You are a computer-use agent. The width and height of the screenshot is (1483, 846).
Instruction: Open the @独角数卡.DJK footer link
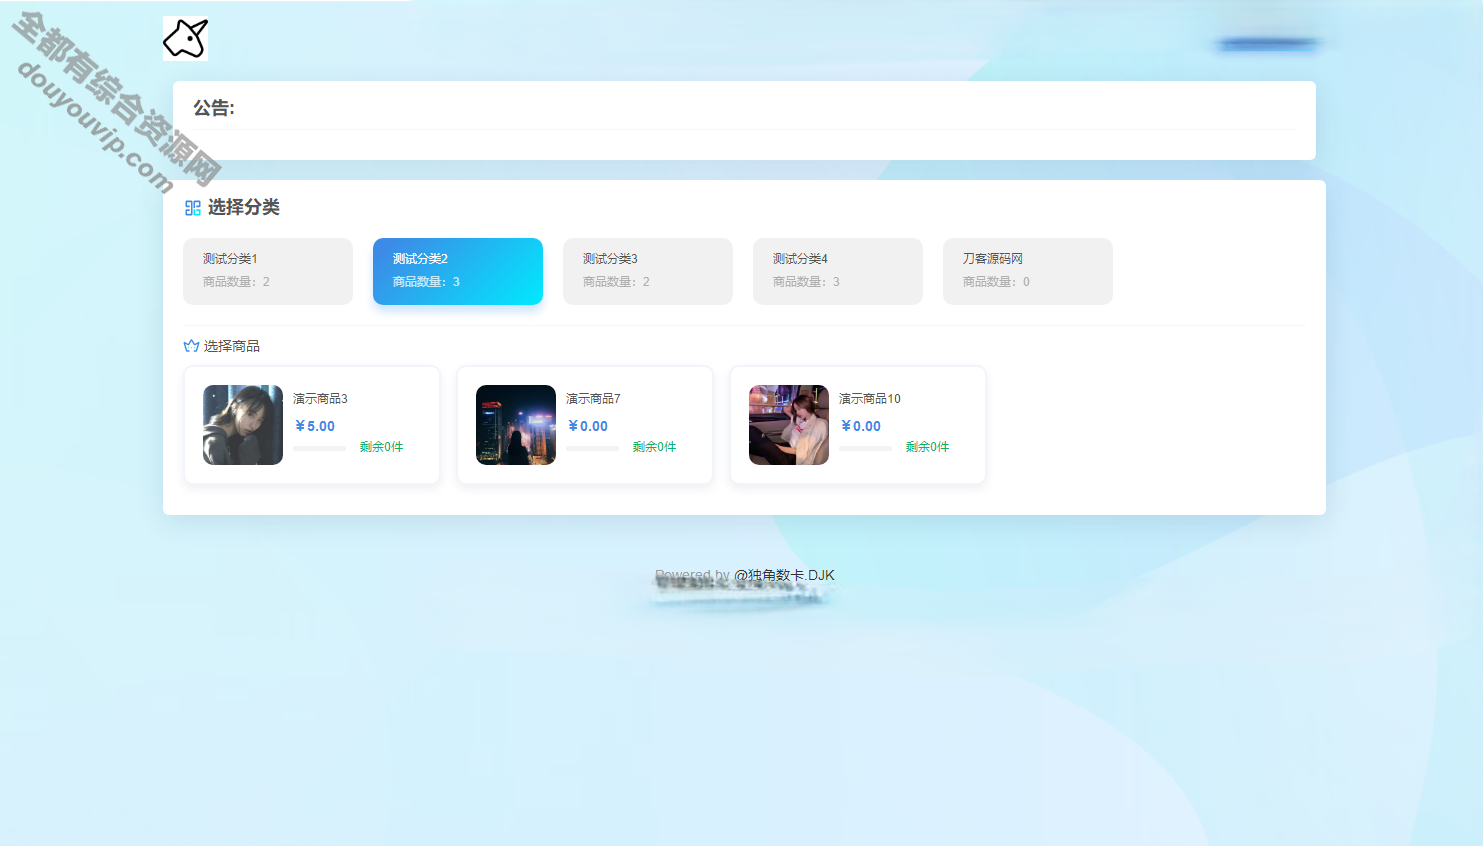pos(784,575)
